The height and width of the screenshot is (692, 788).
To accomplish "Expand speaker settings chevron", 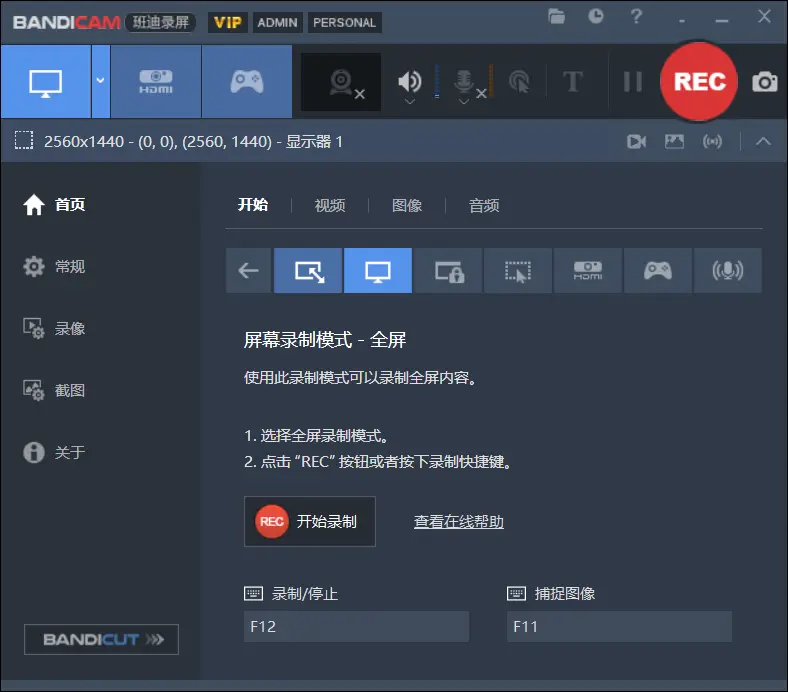I will 410,102.
